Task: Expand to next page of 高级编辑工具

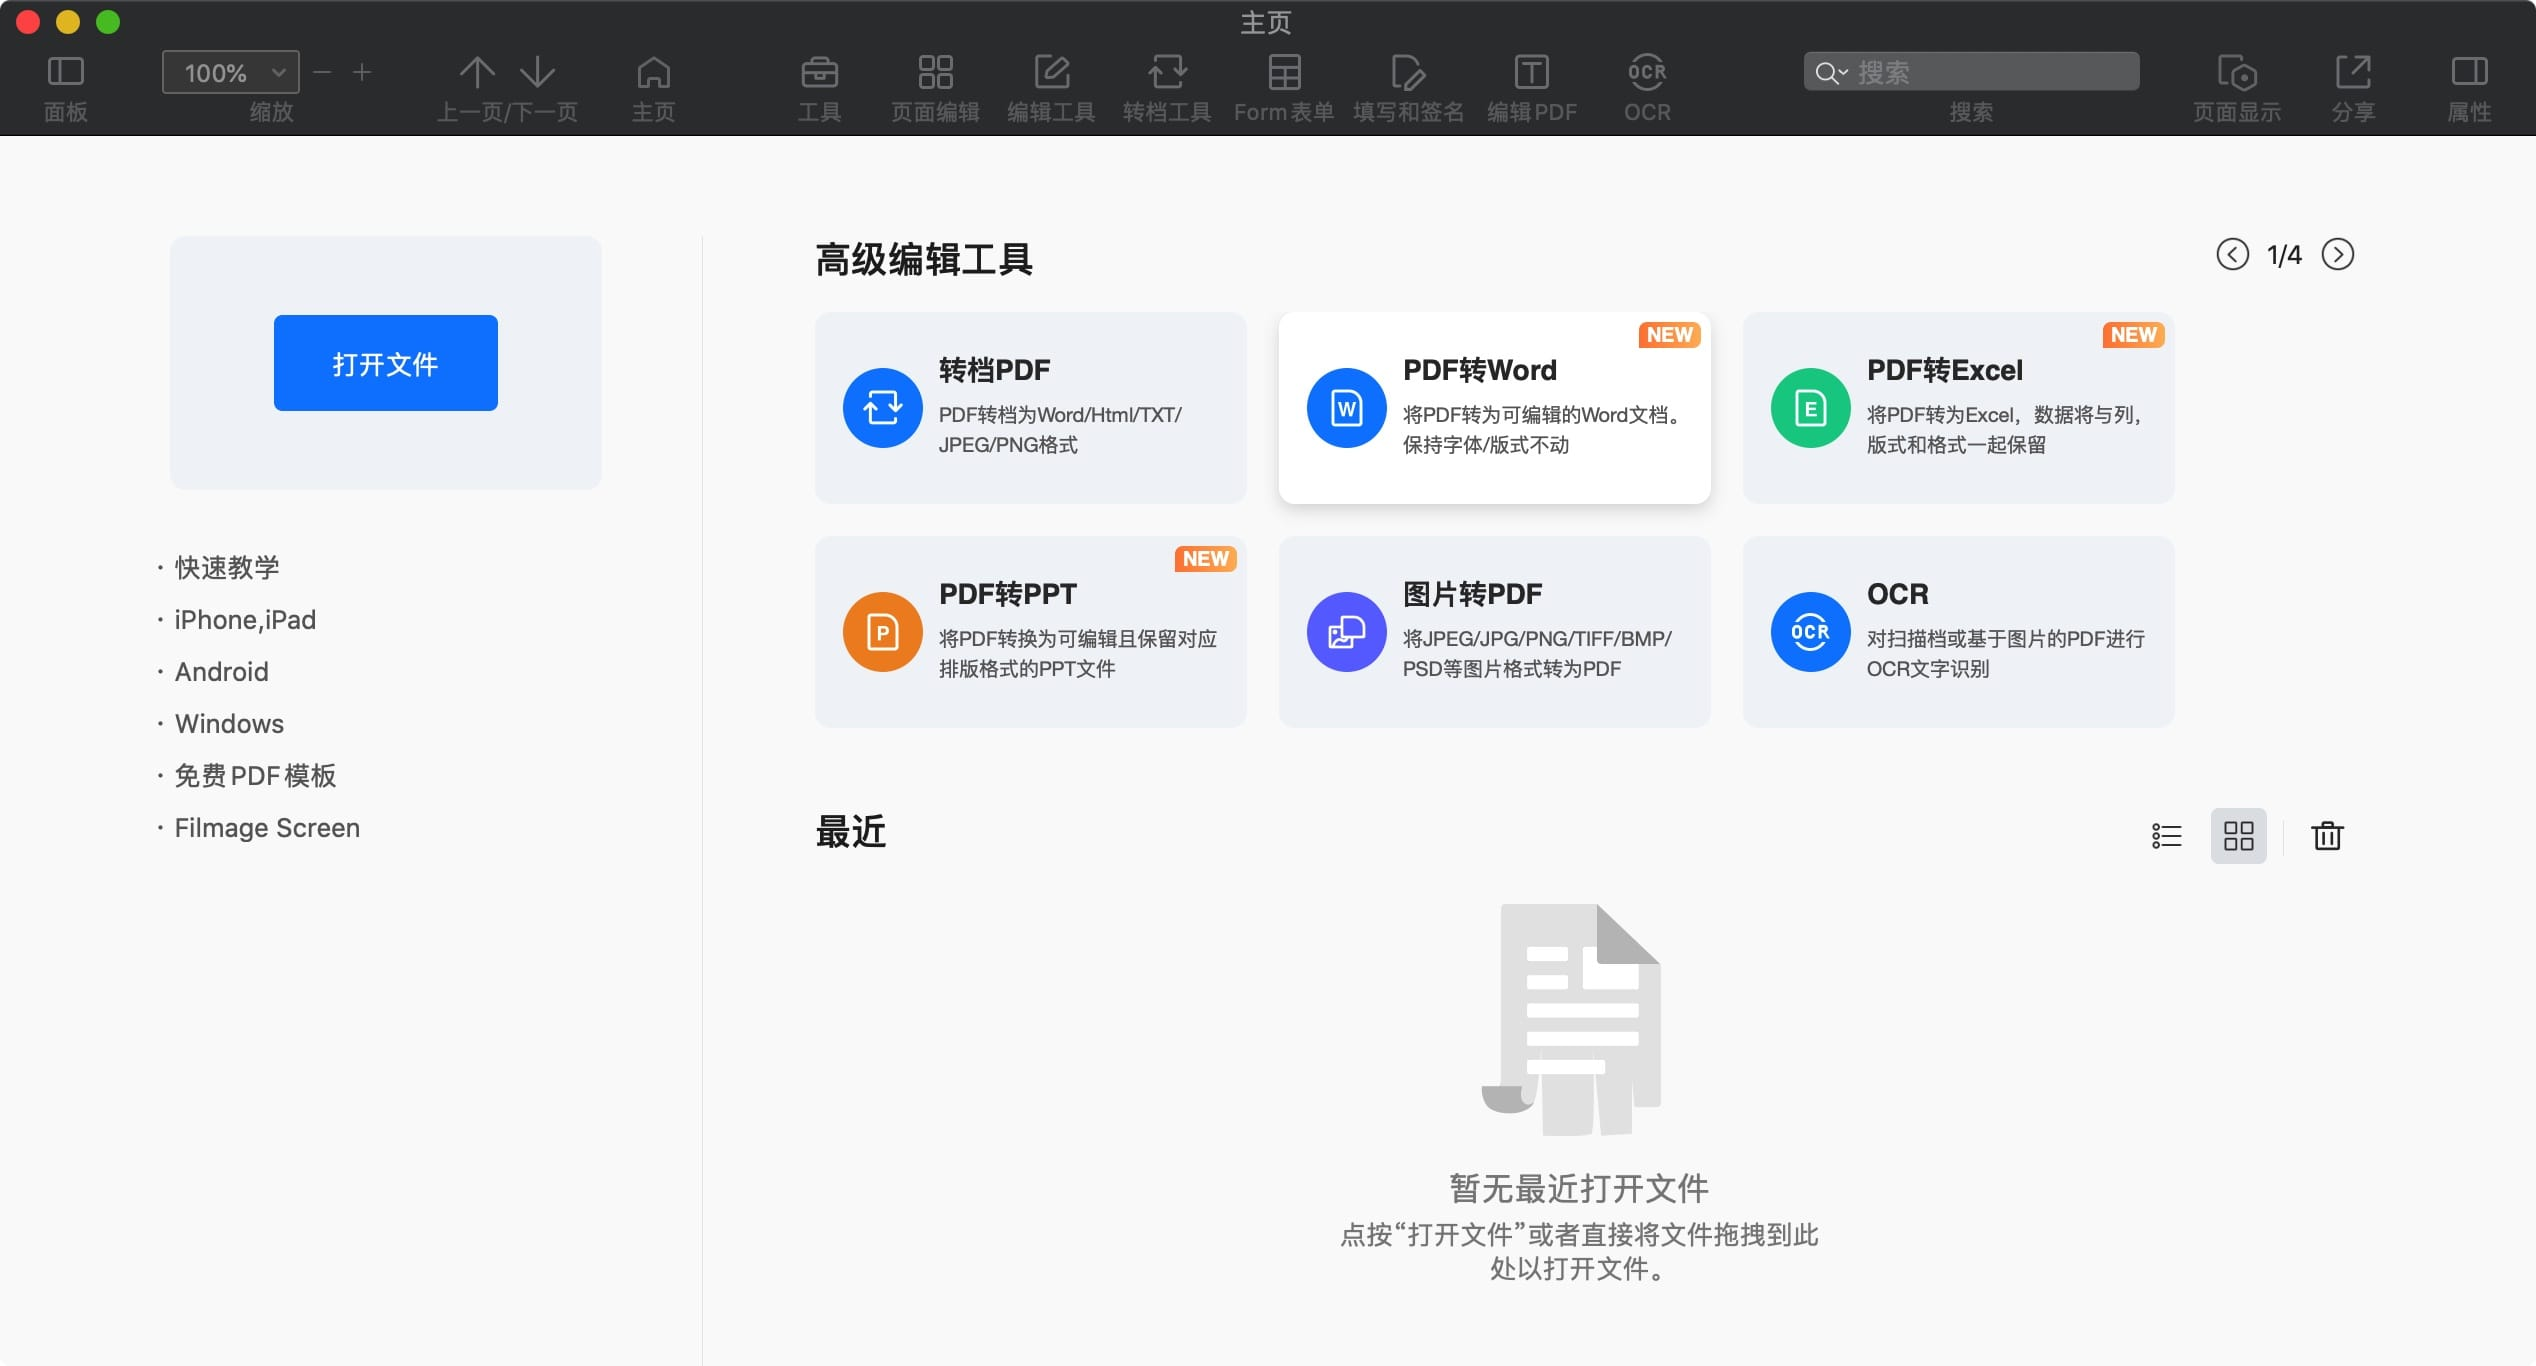Action: click(x=2339, y=256)
